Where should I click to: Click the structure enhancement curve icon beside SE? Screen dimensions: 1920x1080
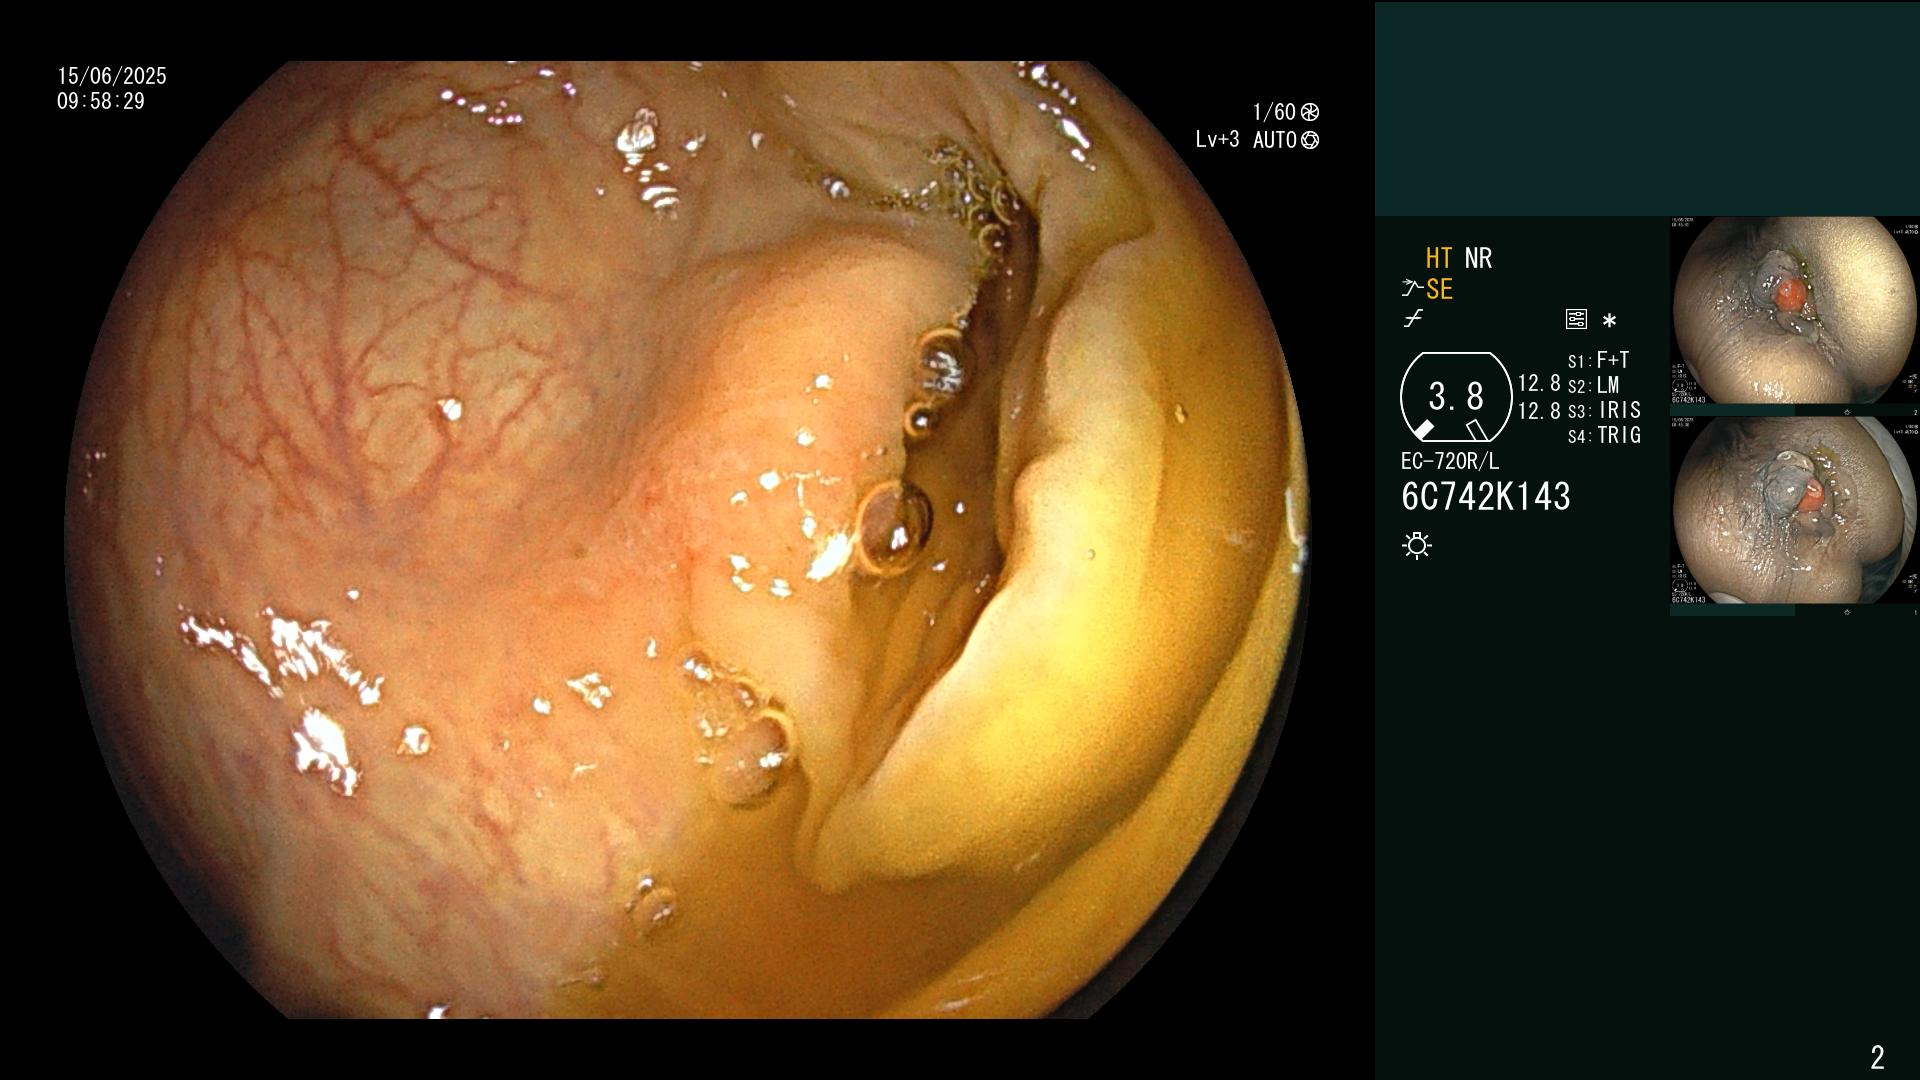point(1412,289)
